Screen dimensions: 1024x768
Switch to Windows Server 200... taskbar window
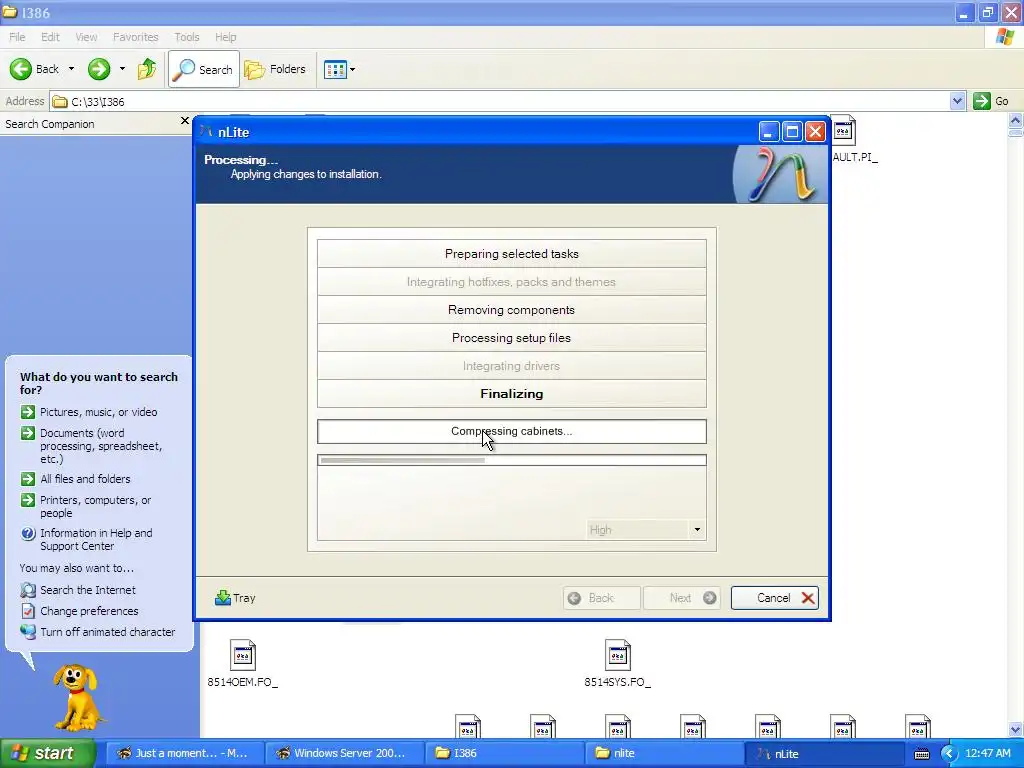[x=343, y=754]
